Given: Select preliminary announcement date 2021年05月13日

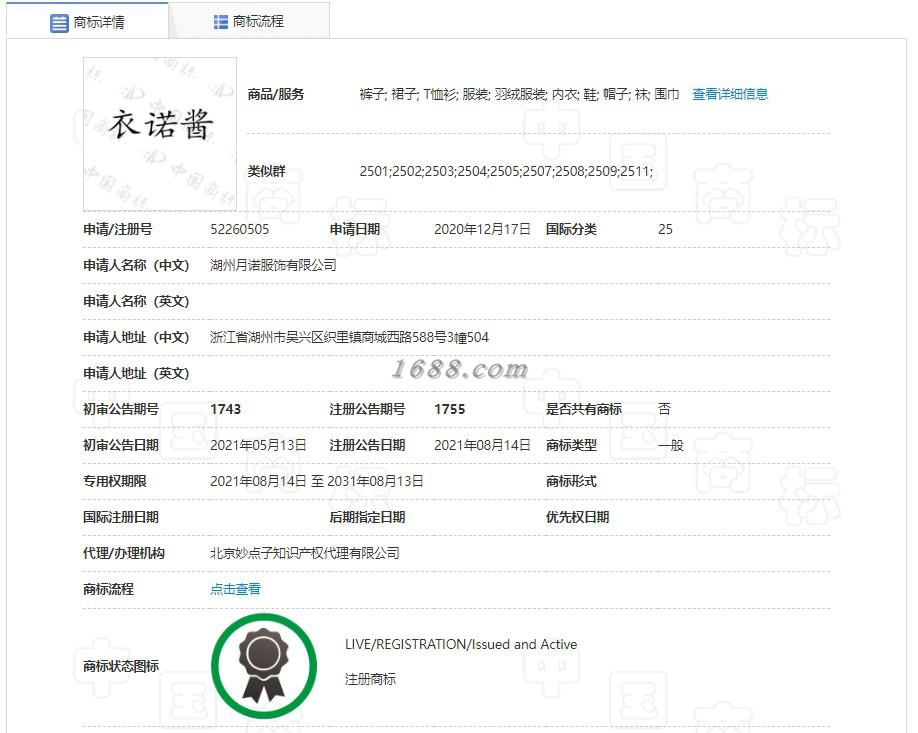Looking at the screenshot, I should click(258, 446).
